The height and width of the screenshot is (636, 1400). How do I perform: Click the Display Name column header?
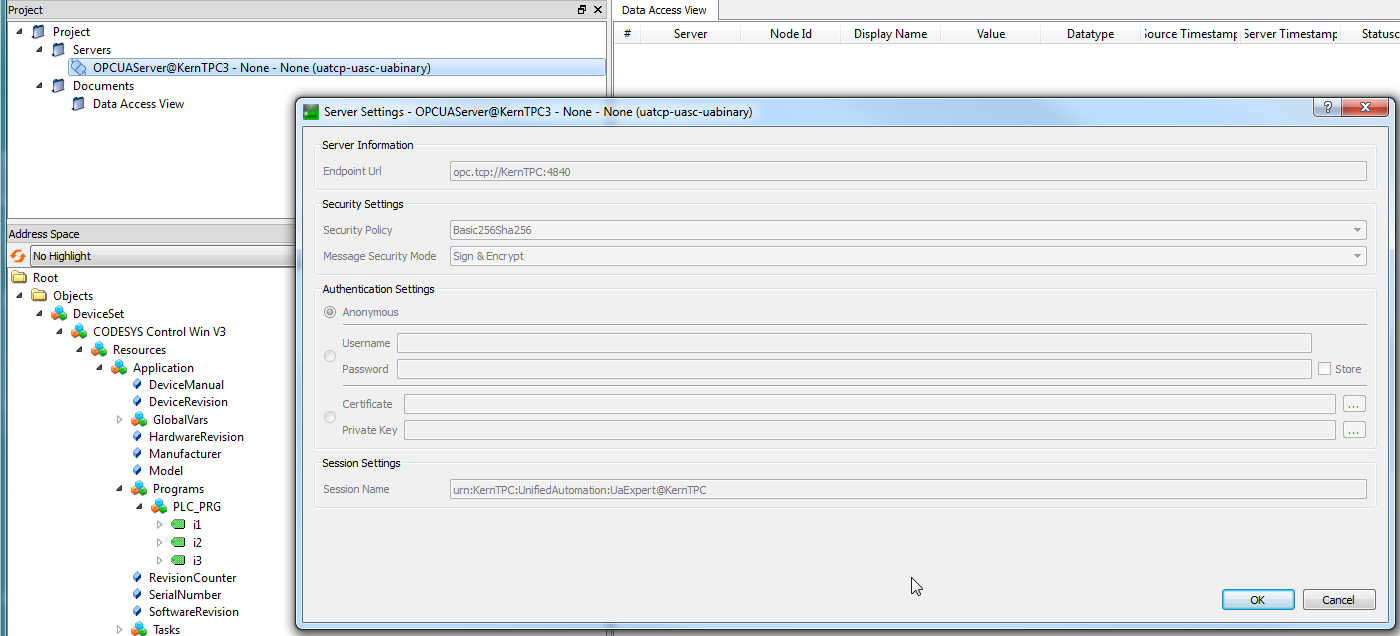[x=890, y=34]
